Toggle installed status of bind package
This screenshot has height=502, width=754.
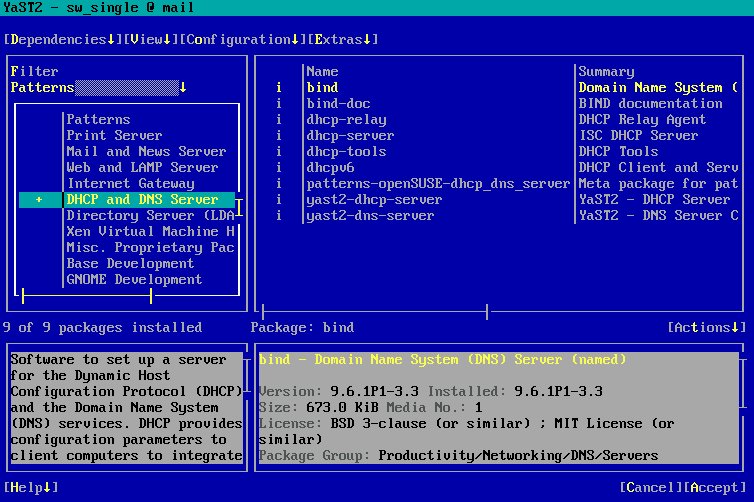[x=279, y=88]
